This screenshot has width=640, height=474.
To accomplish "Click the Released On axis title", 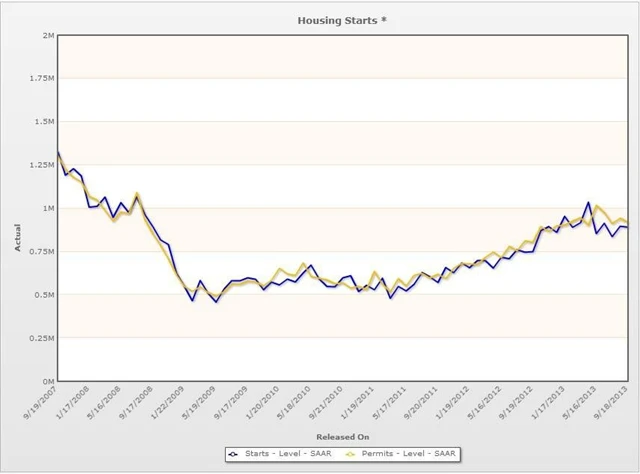I will [x=344, y=436].
